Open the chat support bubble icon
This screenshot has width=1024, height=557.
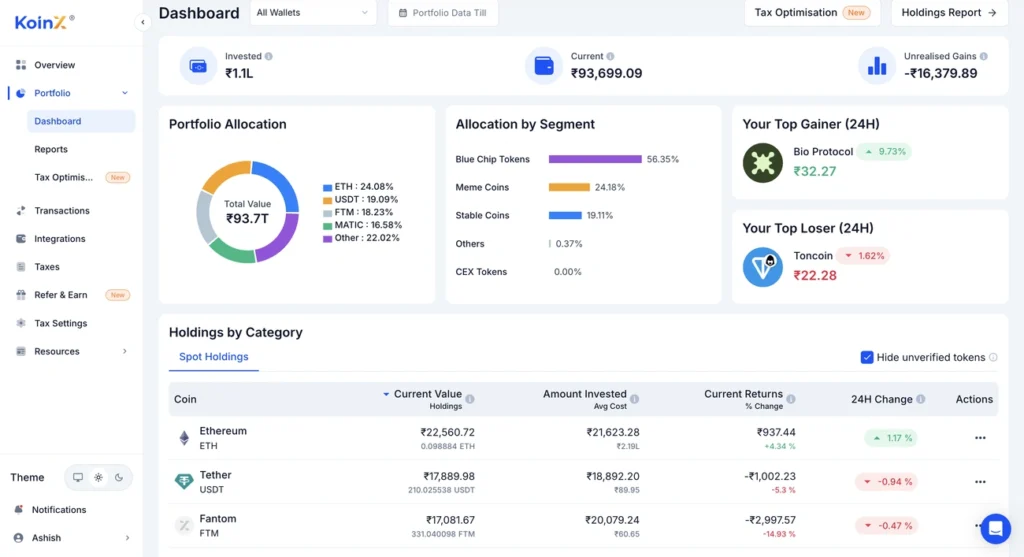995,528
